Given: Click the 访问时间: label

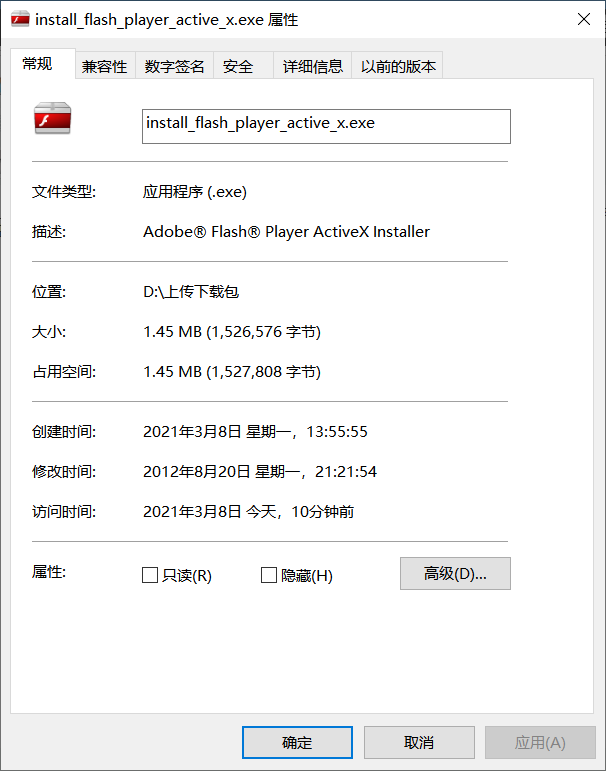Looking at the screenshot, I should tap(64, 512).
